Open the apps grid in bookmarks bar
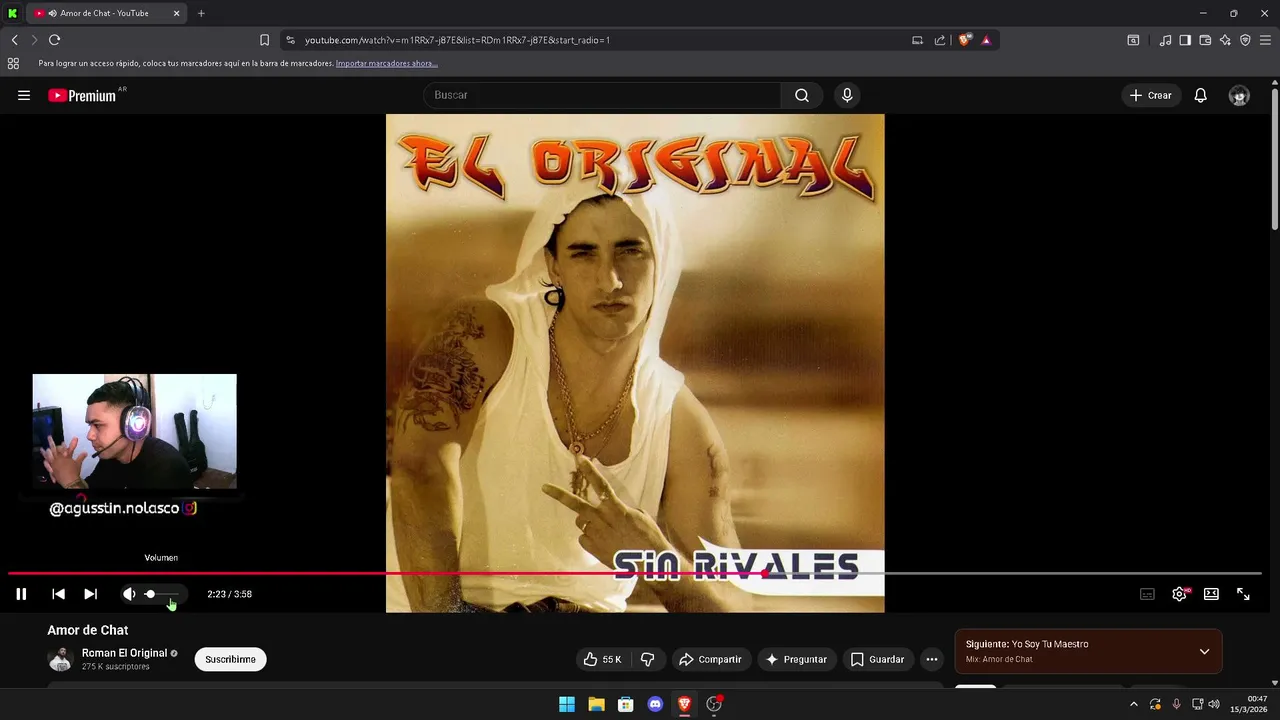This screenshot has height=720, width=1280. (x=13, y=63)
